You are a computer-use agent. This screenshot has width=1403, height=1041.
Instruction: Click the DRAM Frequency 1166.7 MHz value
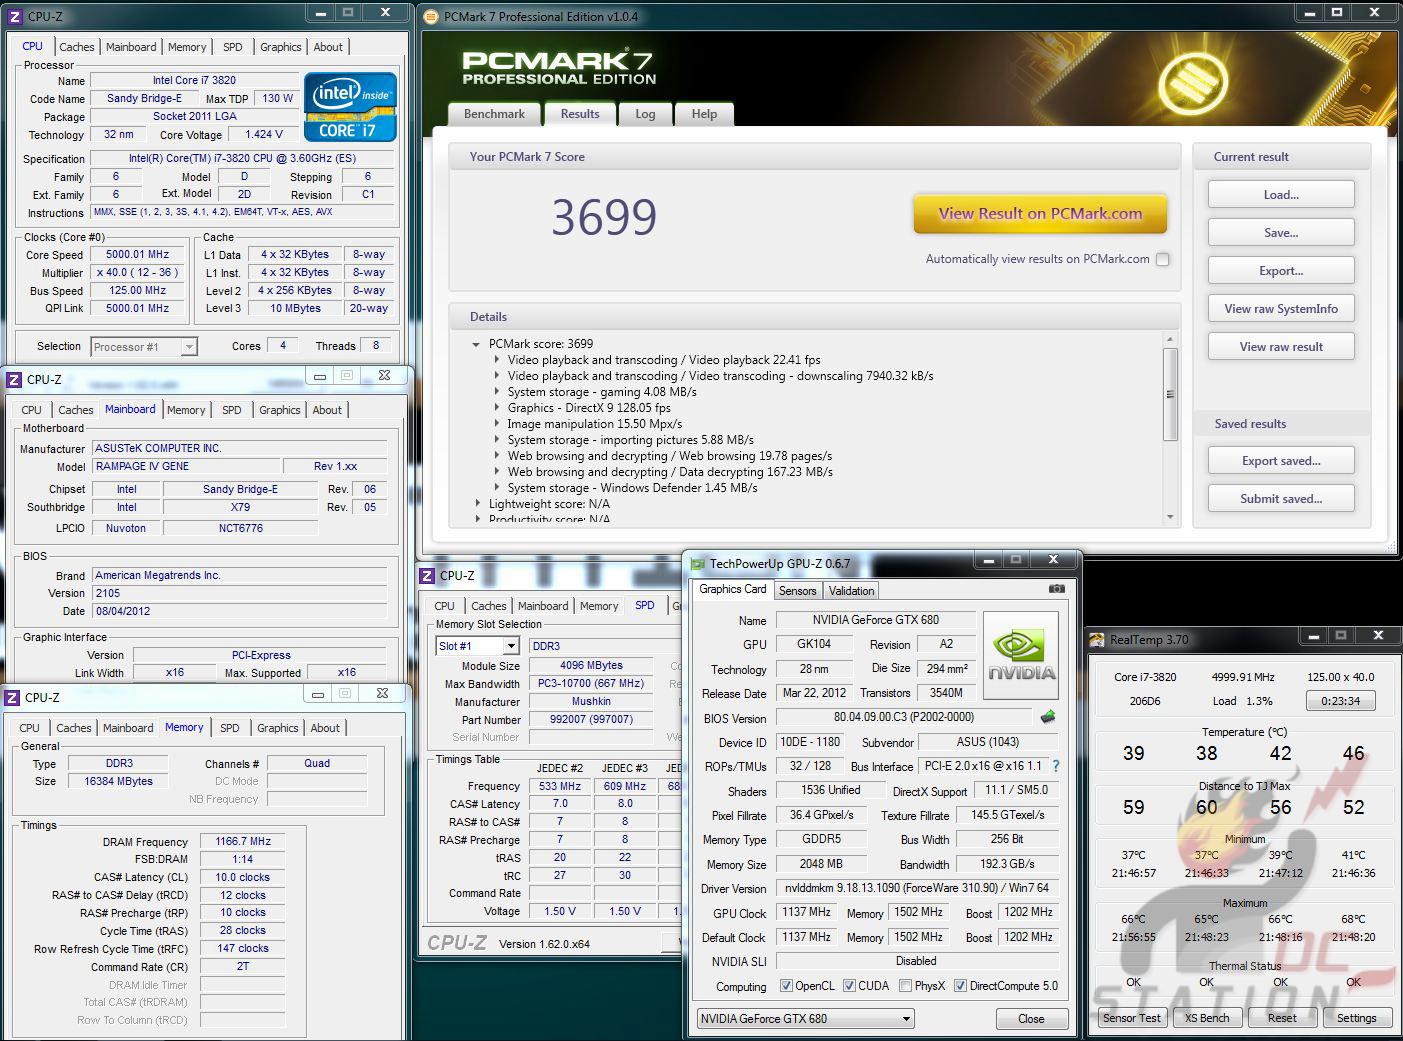pos(243,842)
